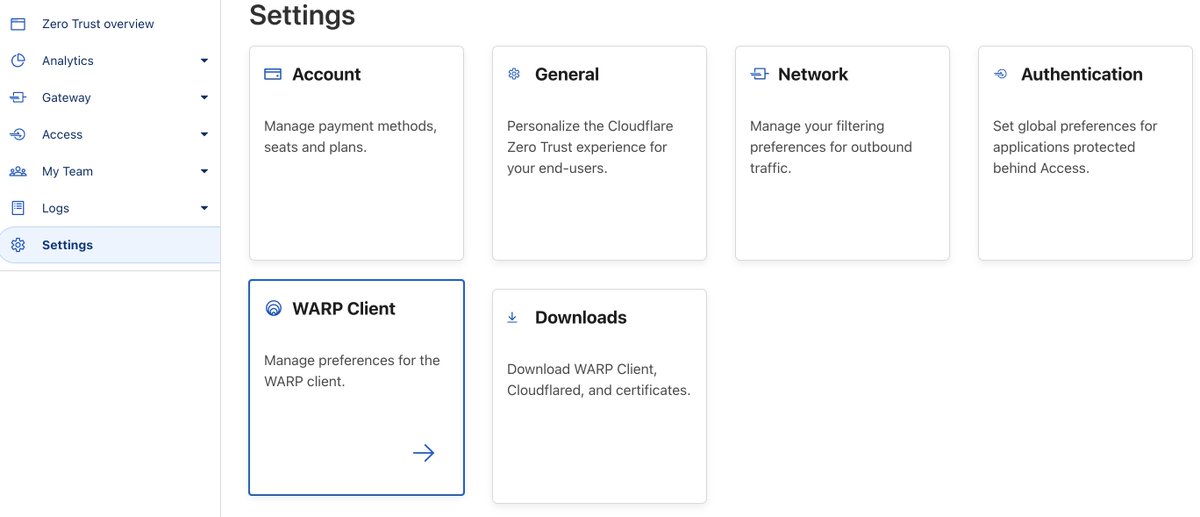Click the Analytics clock-chart icon in sidebar

coord(18,61)
